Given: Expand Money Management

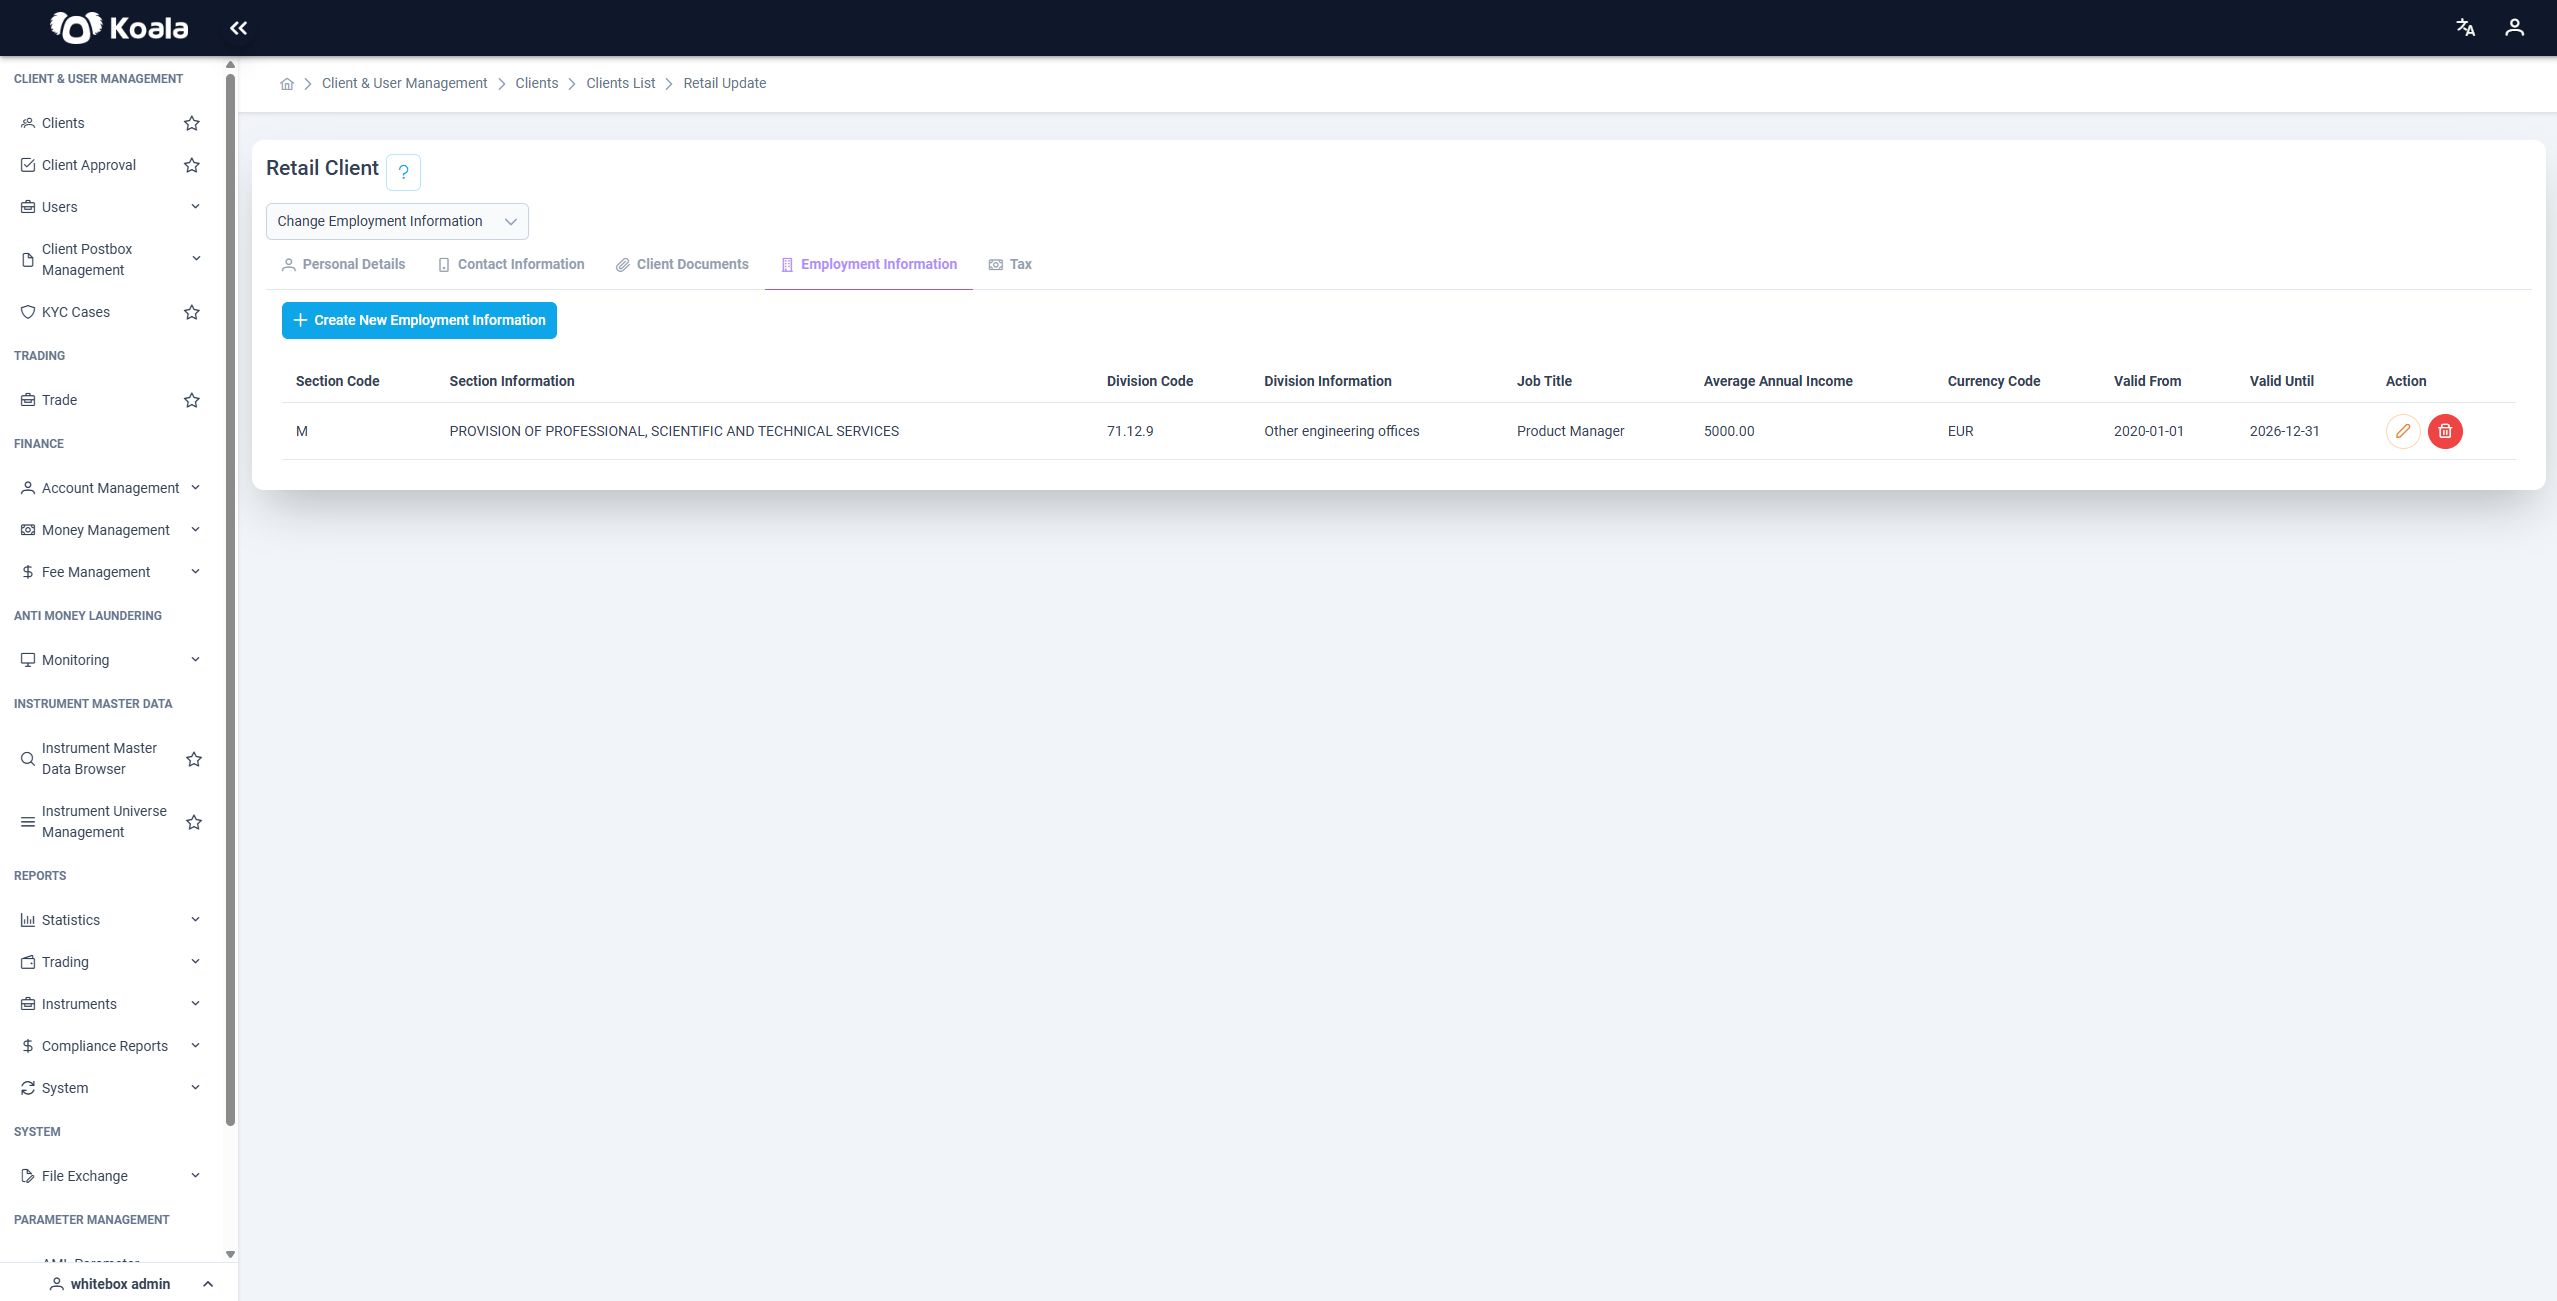Looking at the screenshot, I should coord(110,530).
